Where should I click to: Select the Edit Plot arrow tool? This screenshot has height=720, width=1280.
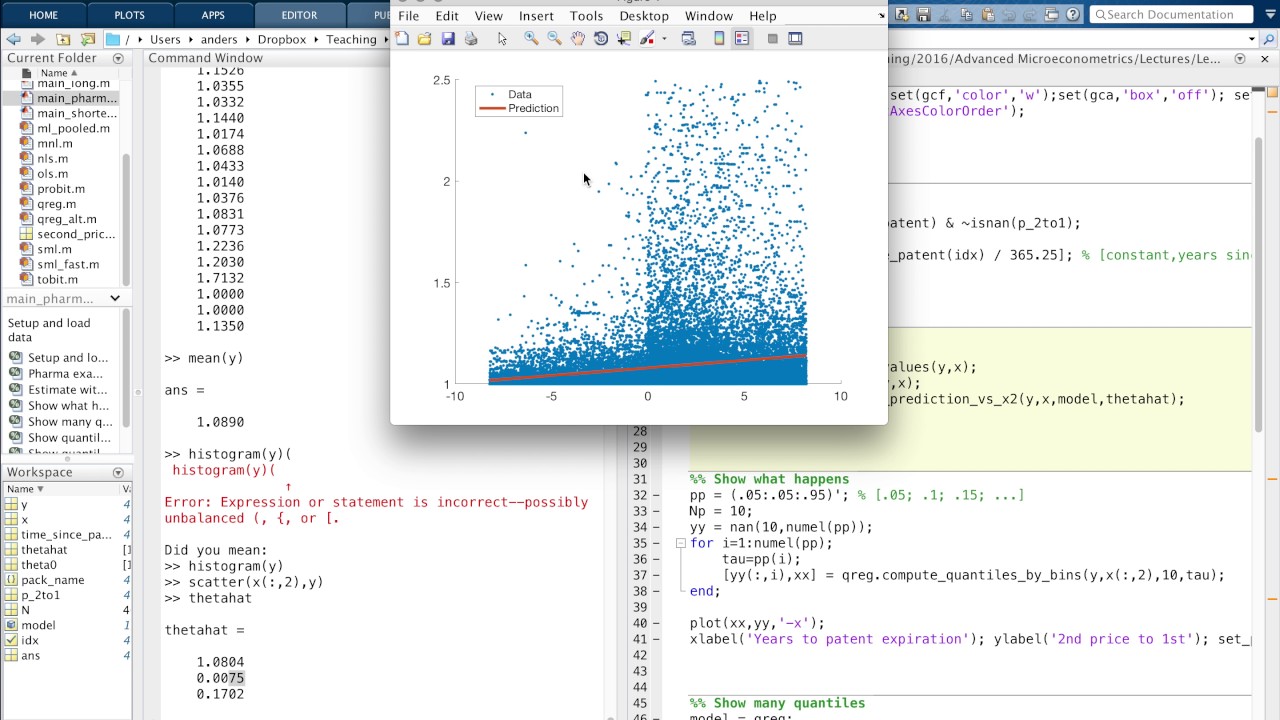tap(502, 38)
